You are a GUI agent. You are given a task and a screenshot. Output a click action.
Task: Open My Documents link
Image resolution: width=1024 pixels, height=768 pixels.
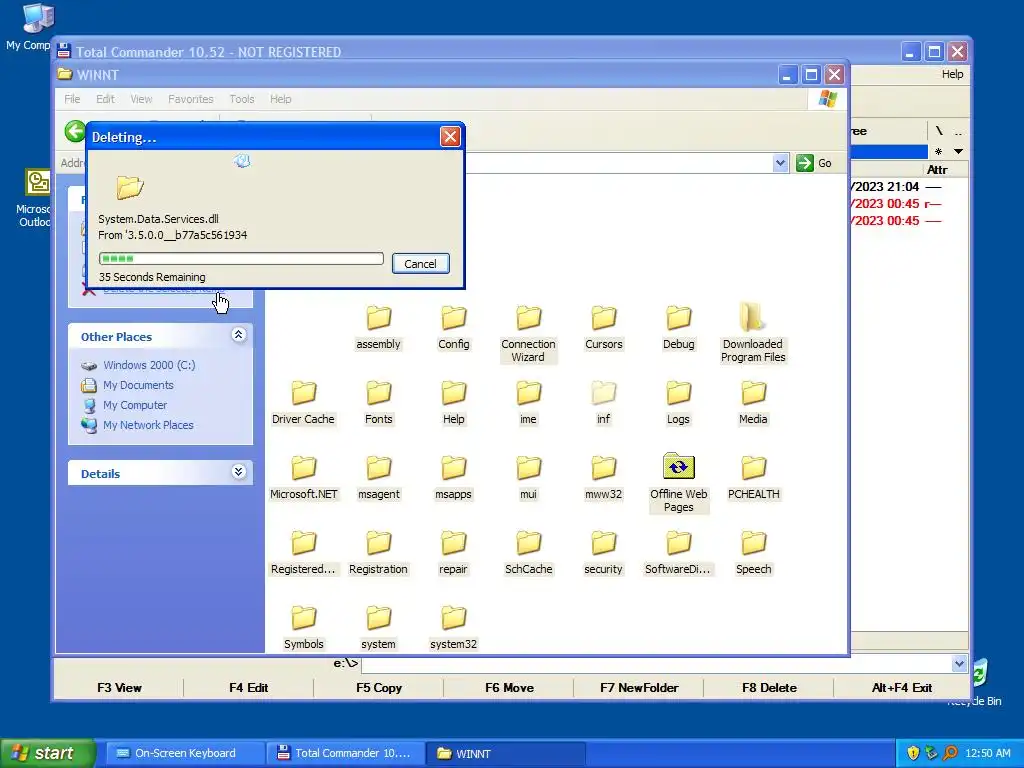(138, 385)
